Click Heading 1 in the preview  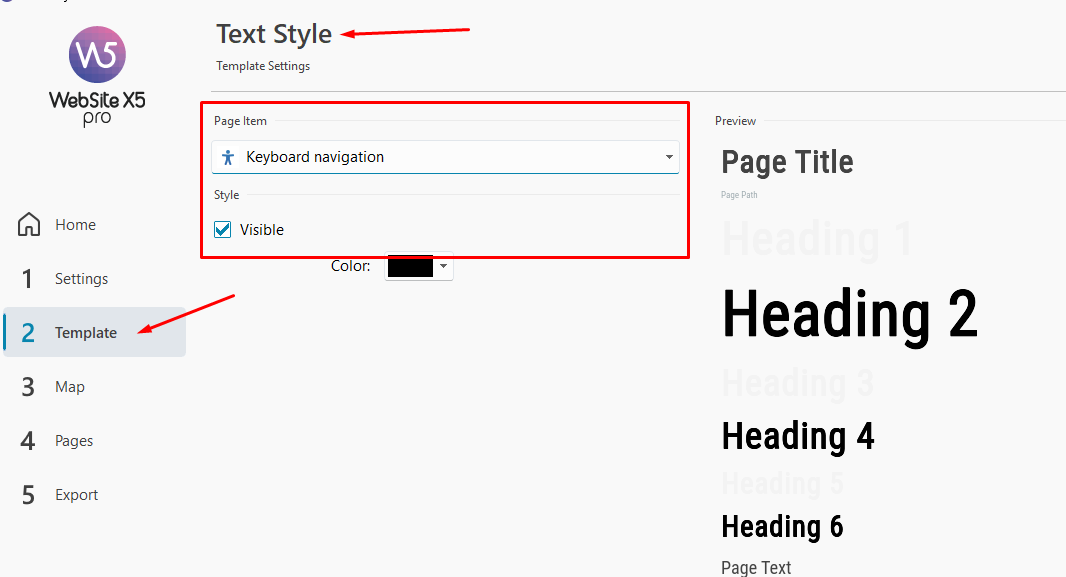click(x=817, y=239)
